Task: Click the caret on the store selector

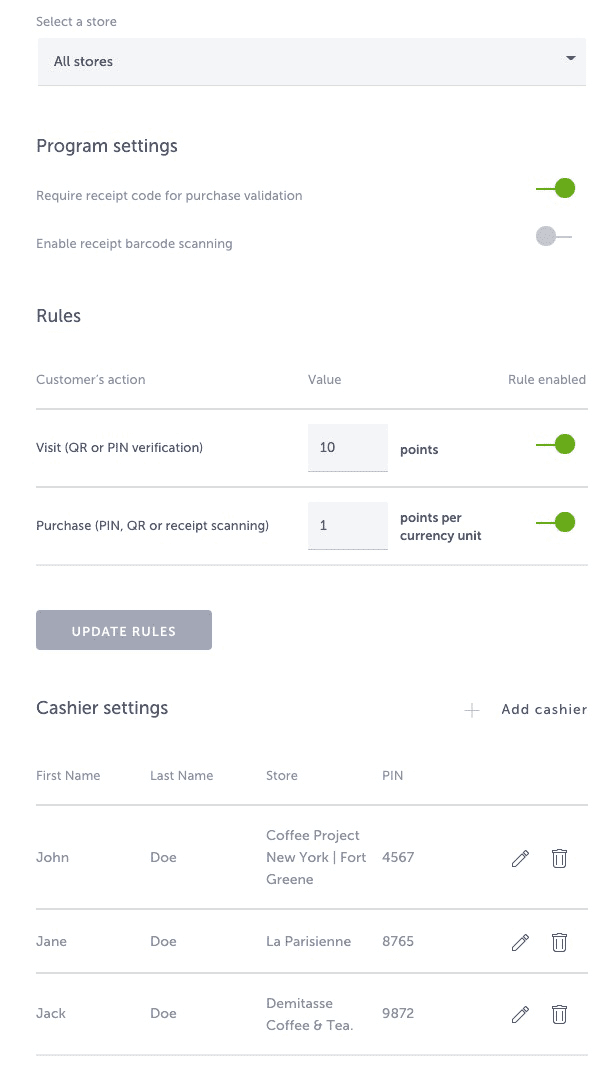Action: point(573,60)
